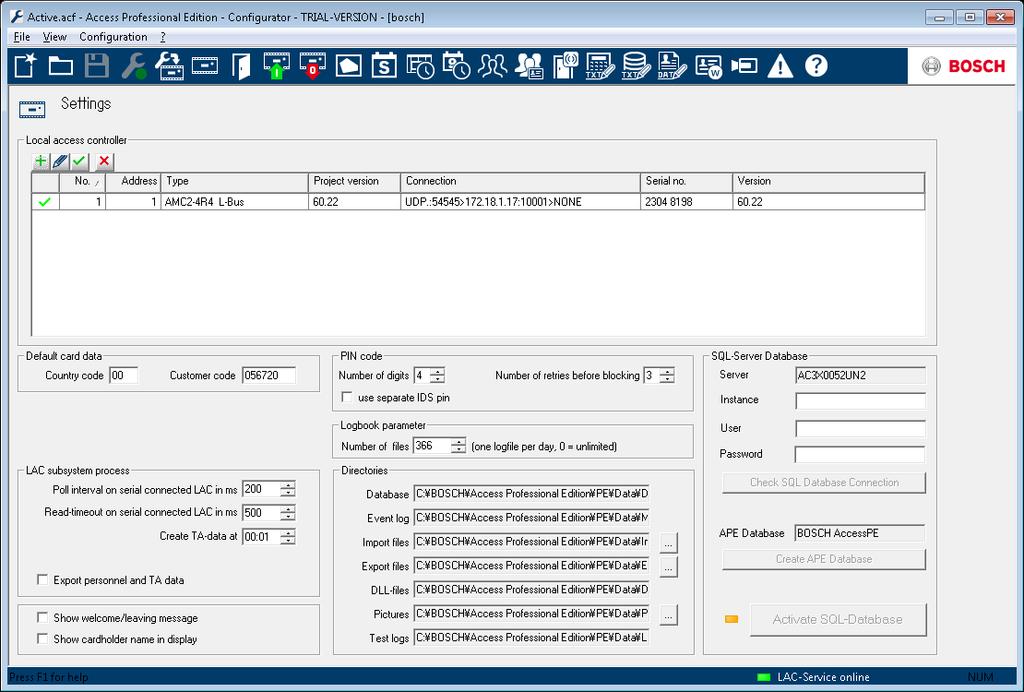
Task: Browse for the Export files directory
Action: pyautogui.click(x=668, y=567)
